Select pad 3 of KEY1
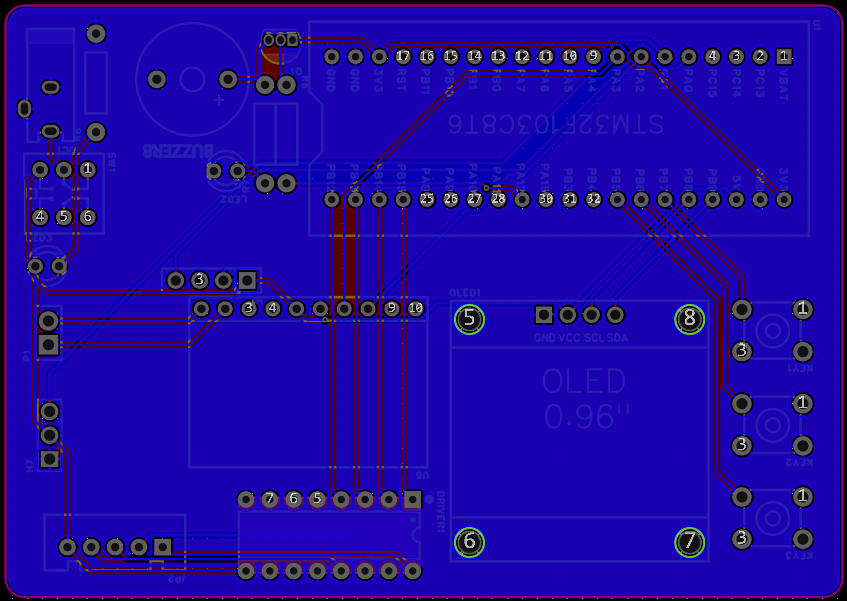Screen dimensions: 847x601 point(742,351)
